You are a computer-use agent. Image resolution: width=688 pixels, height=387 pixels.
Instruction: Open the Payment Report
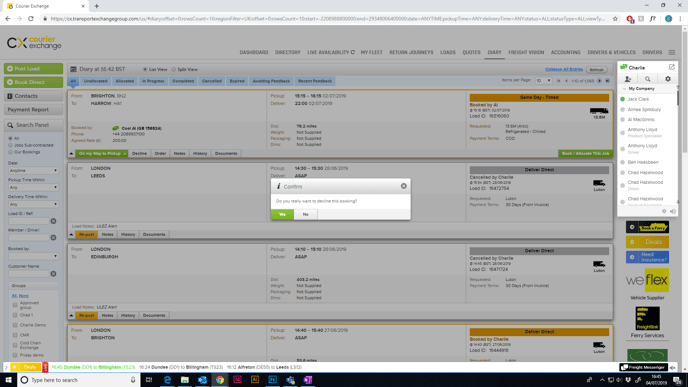pos(33,109)
